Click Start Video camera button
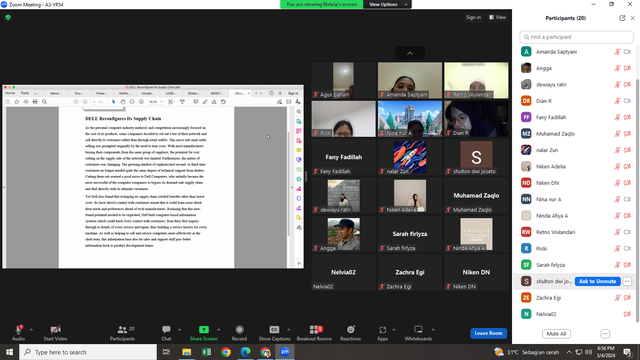Image resolution: width=640 pixels, height=360 pixels. (x=55, y=333)
